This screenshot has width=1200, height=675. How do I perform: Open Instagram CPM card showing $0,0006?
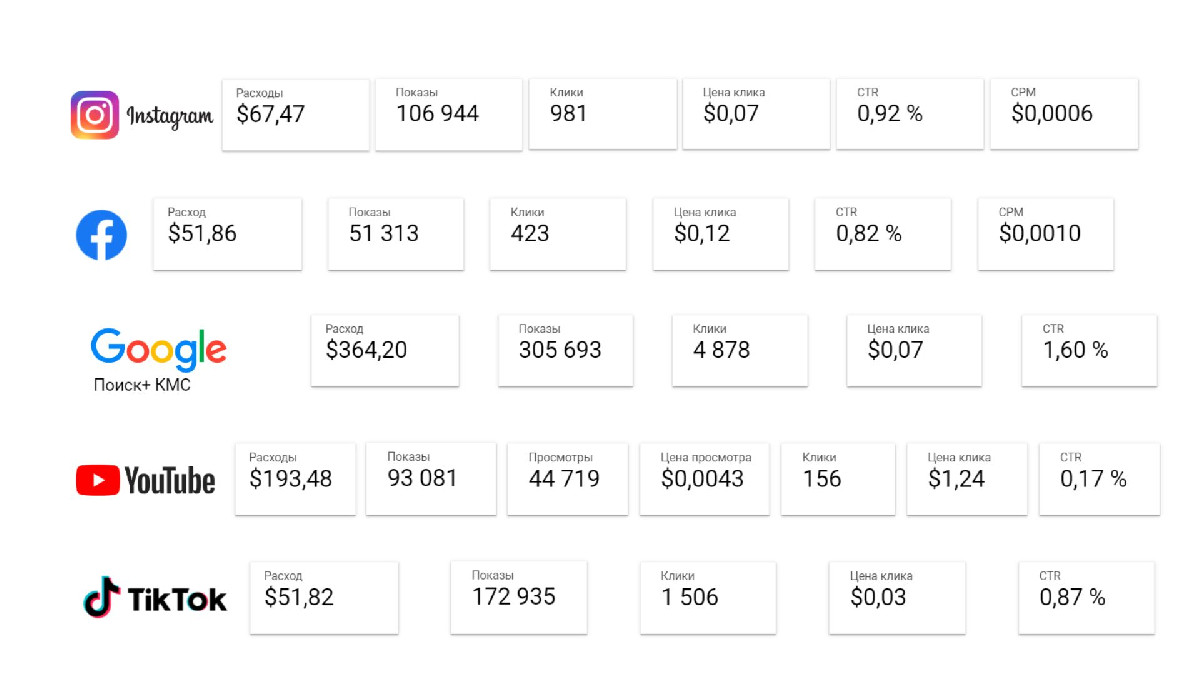1064,114
